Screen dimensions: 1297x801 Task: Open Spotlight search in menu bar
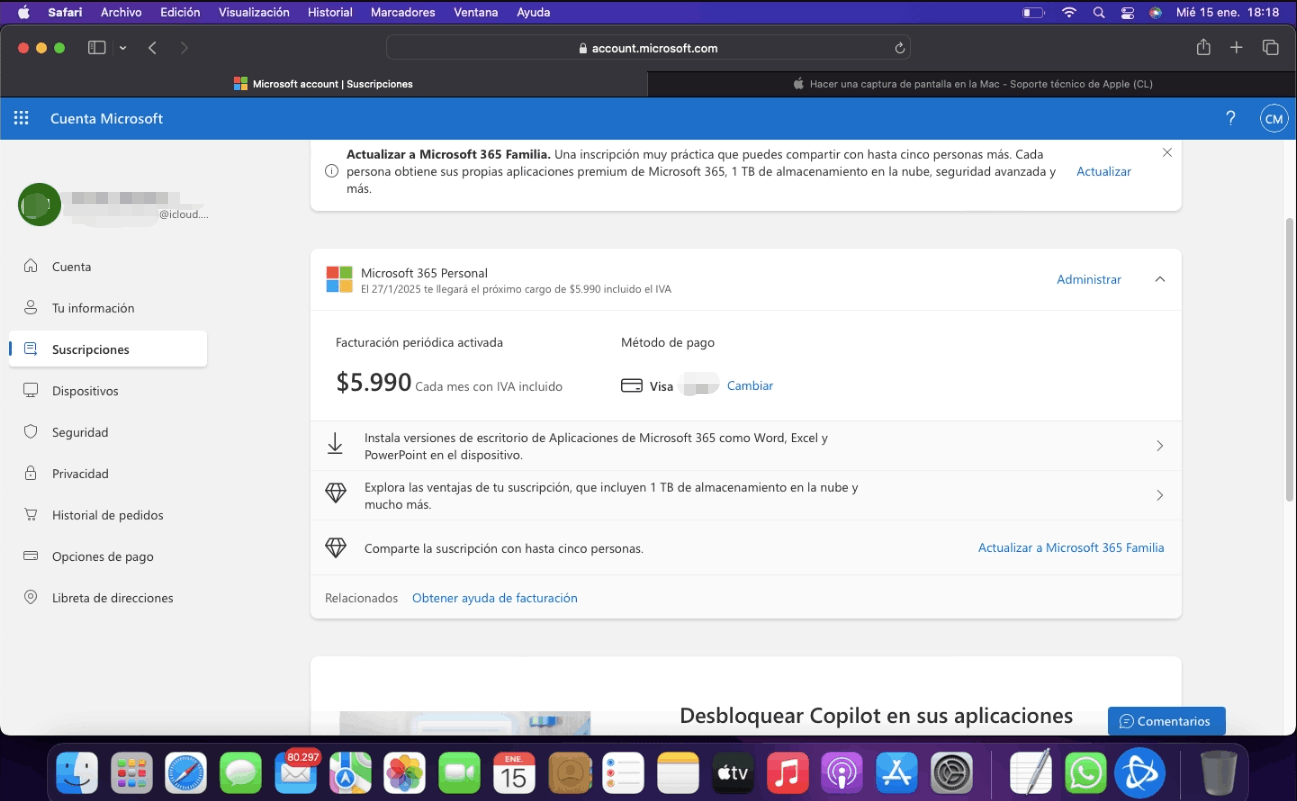click(x=1099, y=12)
